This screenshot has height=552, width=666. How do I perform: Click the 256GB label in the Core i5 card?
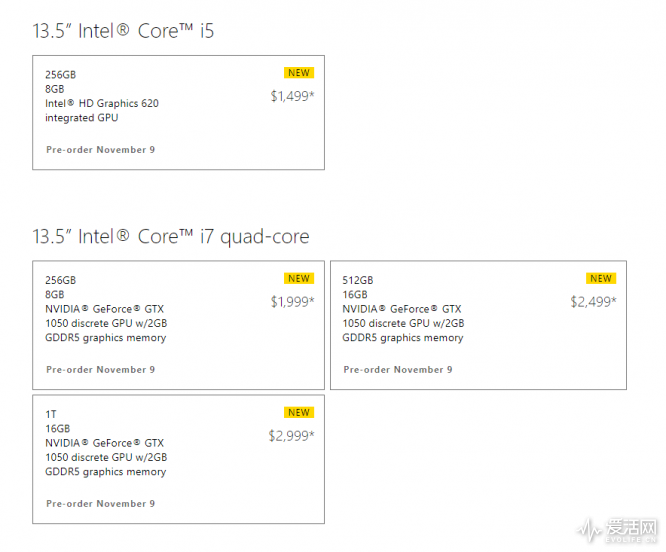pos(60,74)
